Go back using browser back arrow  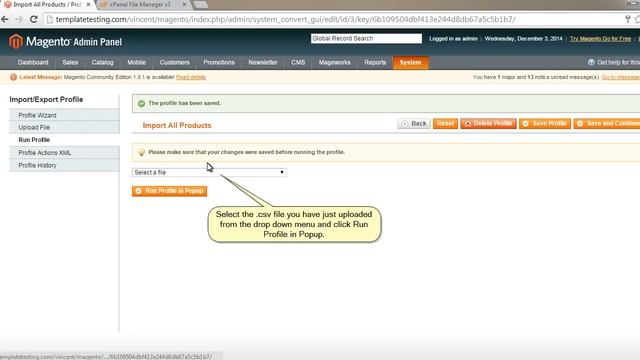tap(5, 19)
